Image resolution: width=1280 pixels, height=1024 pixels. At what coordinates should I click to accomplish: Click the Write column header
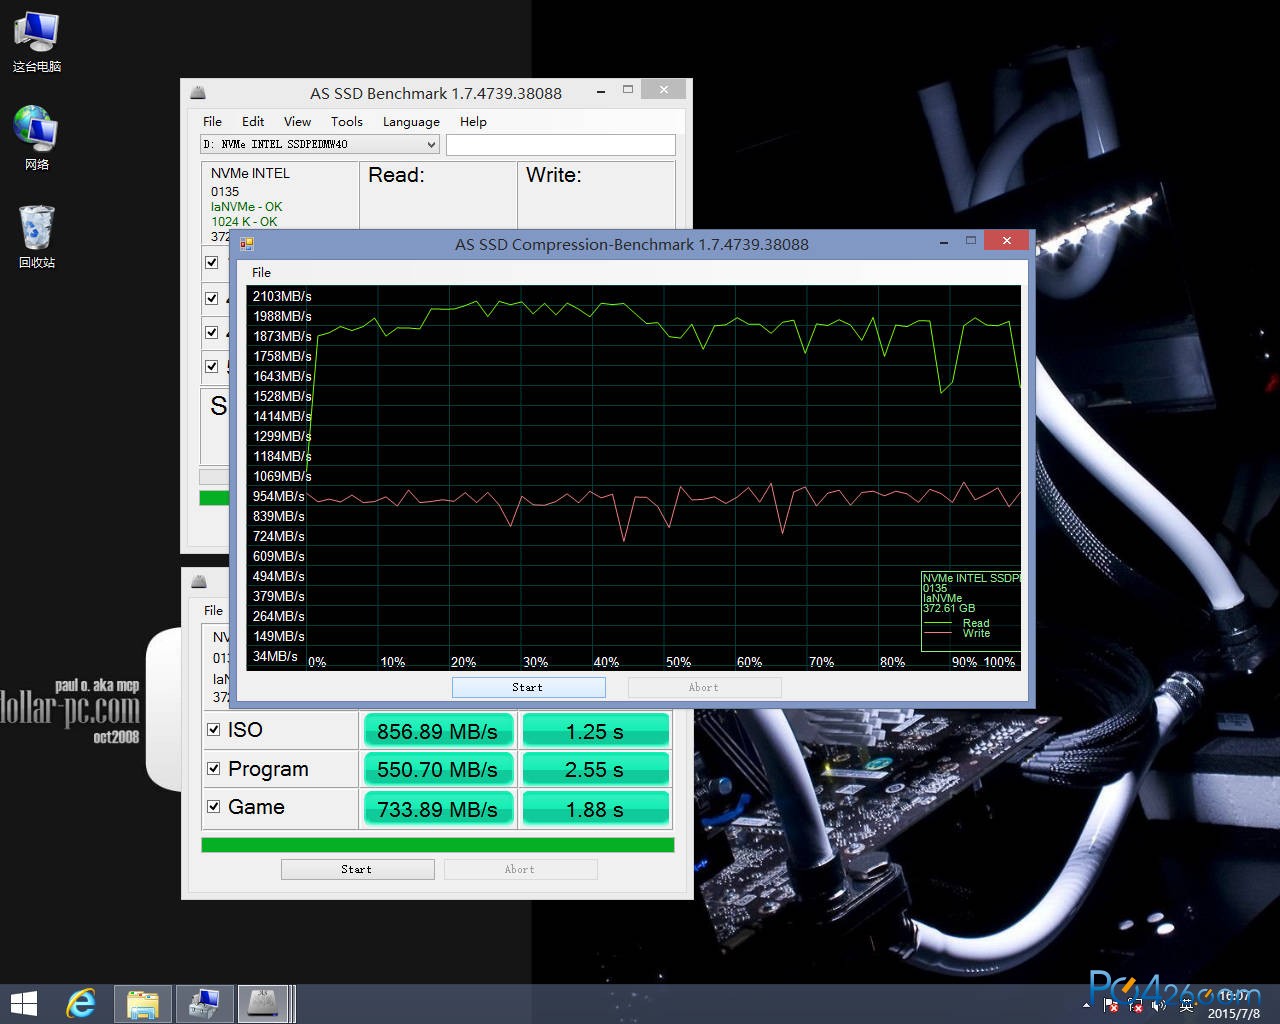[x=553, y=175]
